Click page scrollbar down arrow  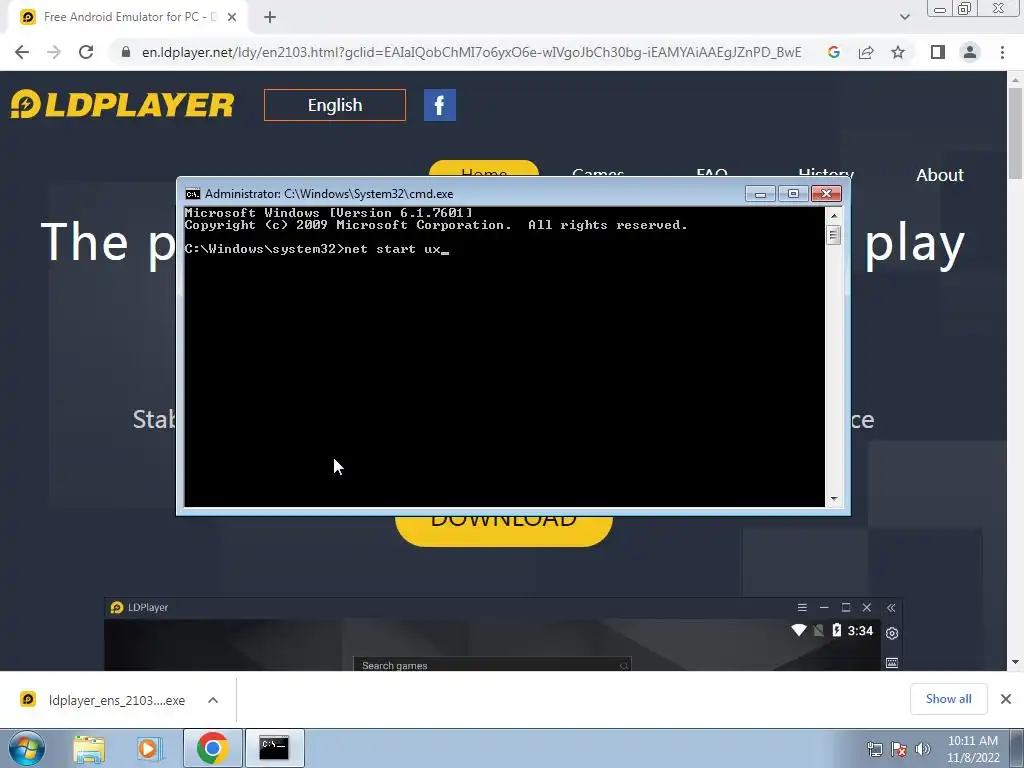1015,662
